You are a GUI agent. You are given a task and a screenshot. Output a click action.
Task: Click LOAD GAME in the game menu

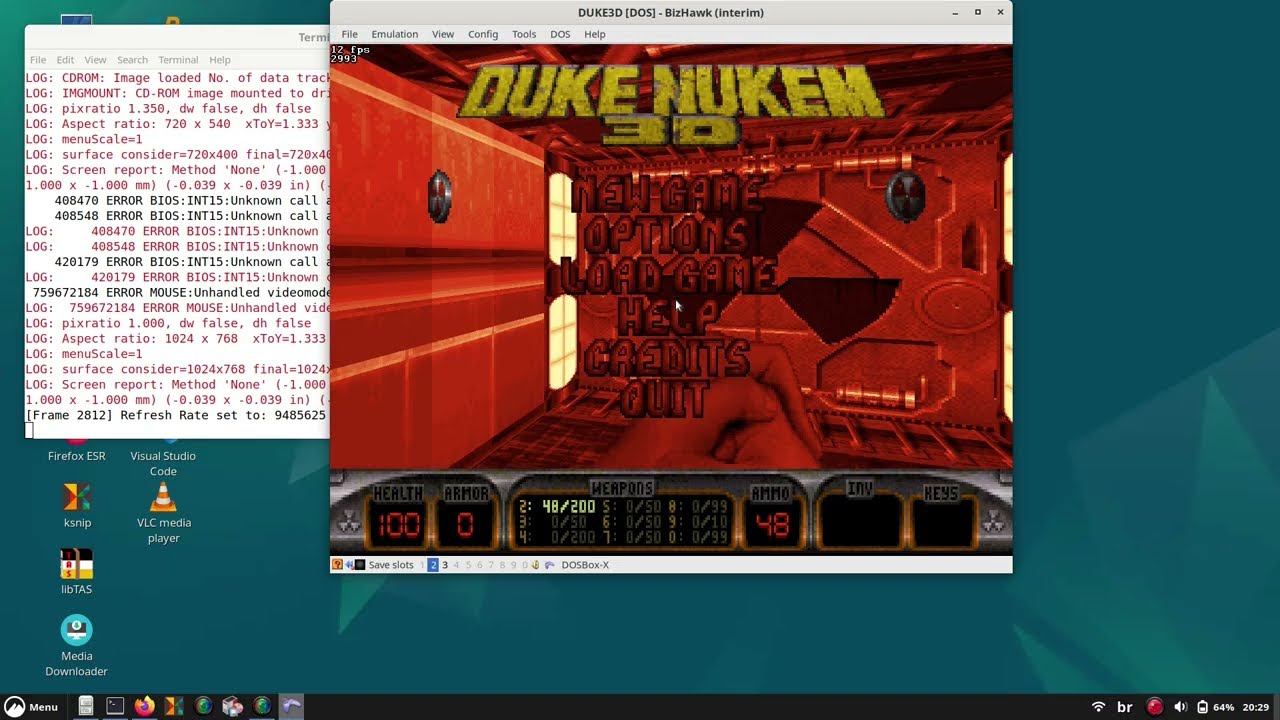coord(668,276)
